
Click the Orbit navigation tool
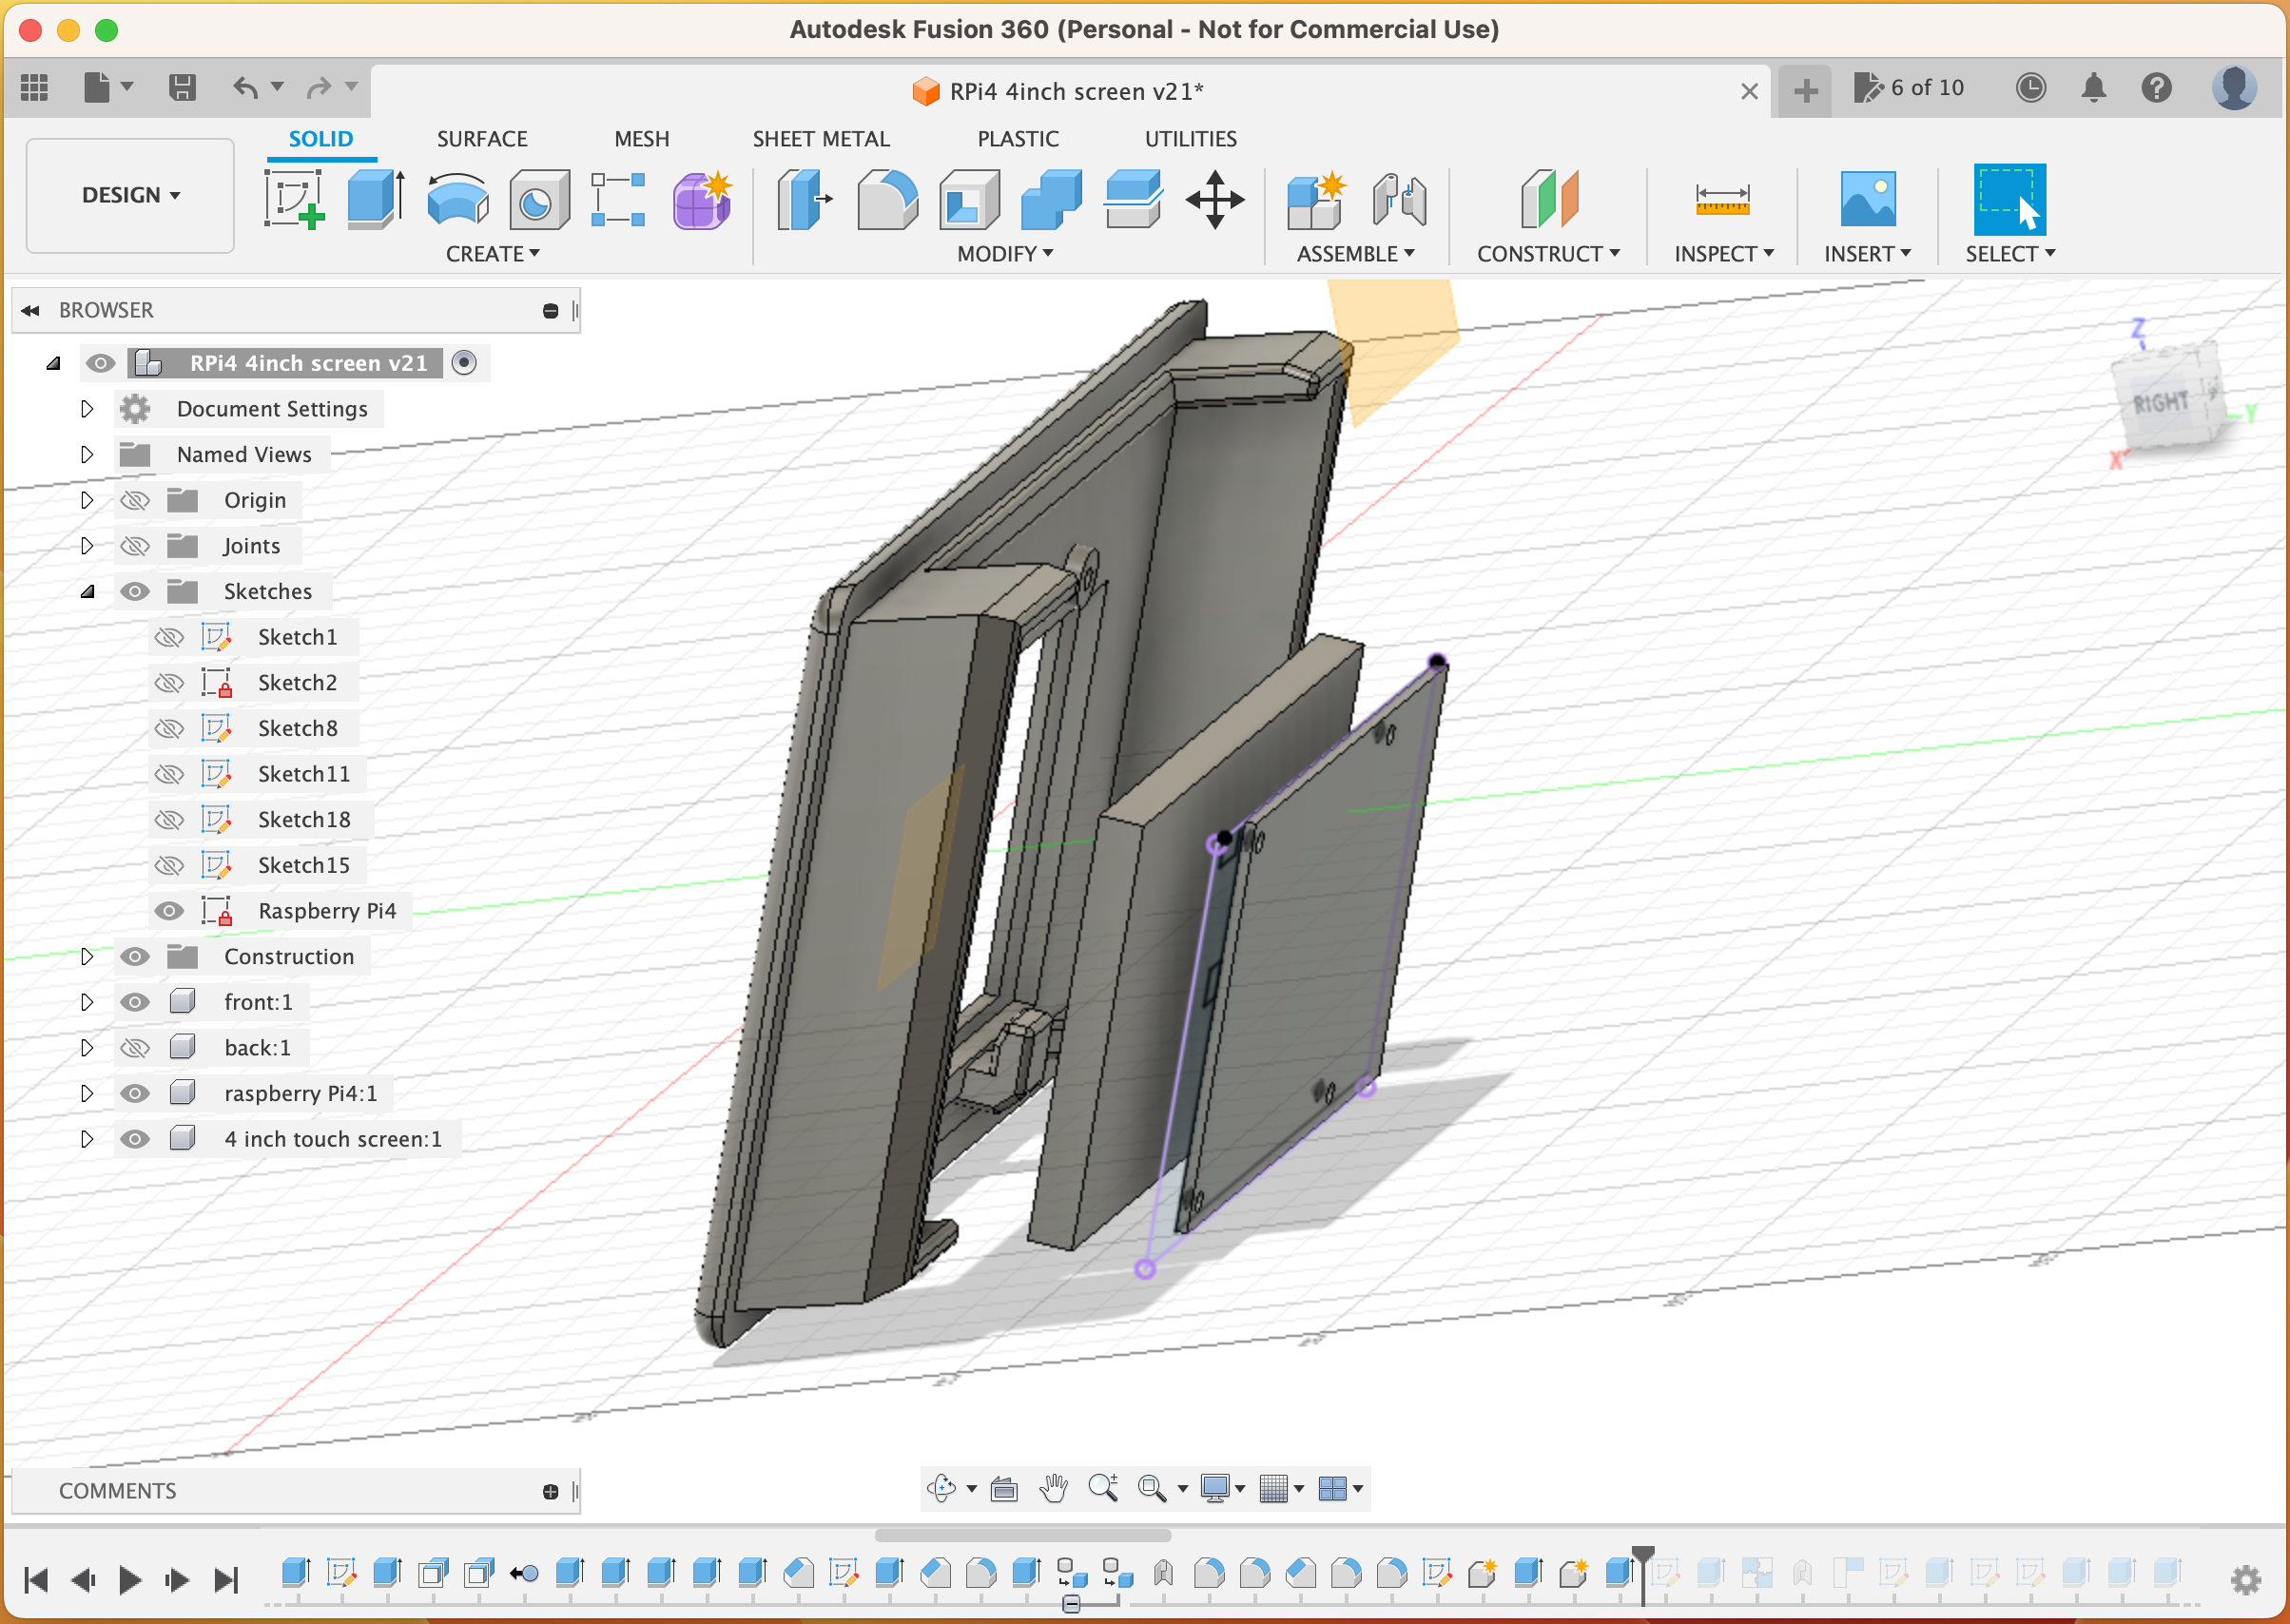(941, 1489)
